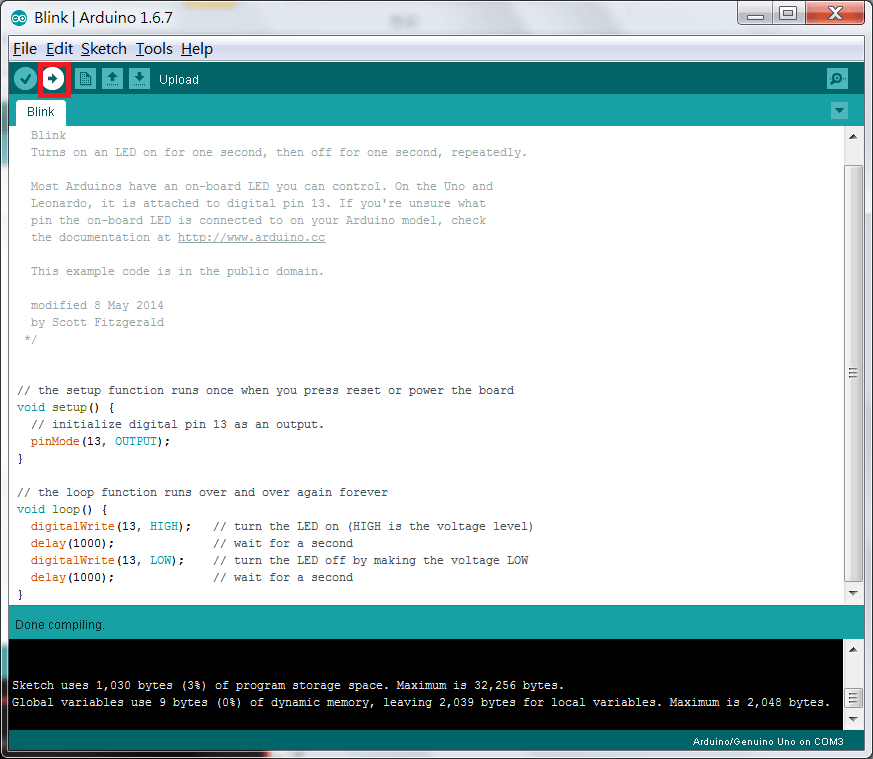873x759 pixels.
Task: Click '// the loop function runs over' comment
Action: pyautogui.click(x=202, y=493)
